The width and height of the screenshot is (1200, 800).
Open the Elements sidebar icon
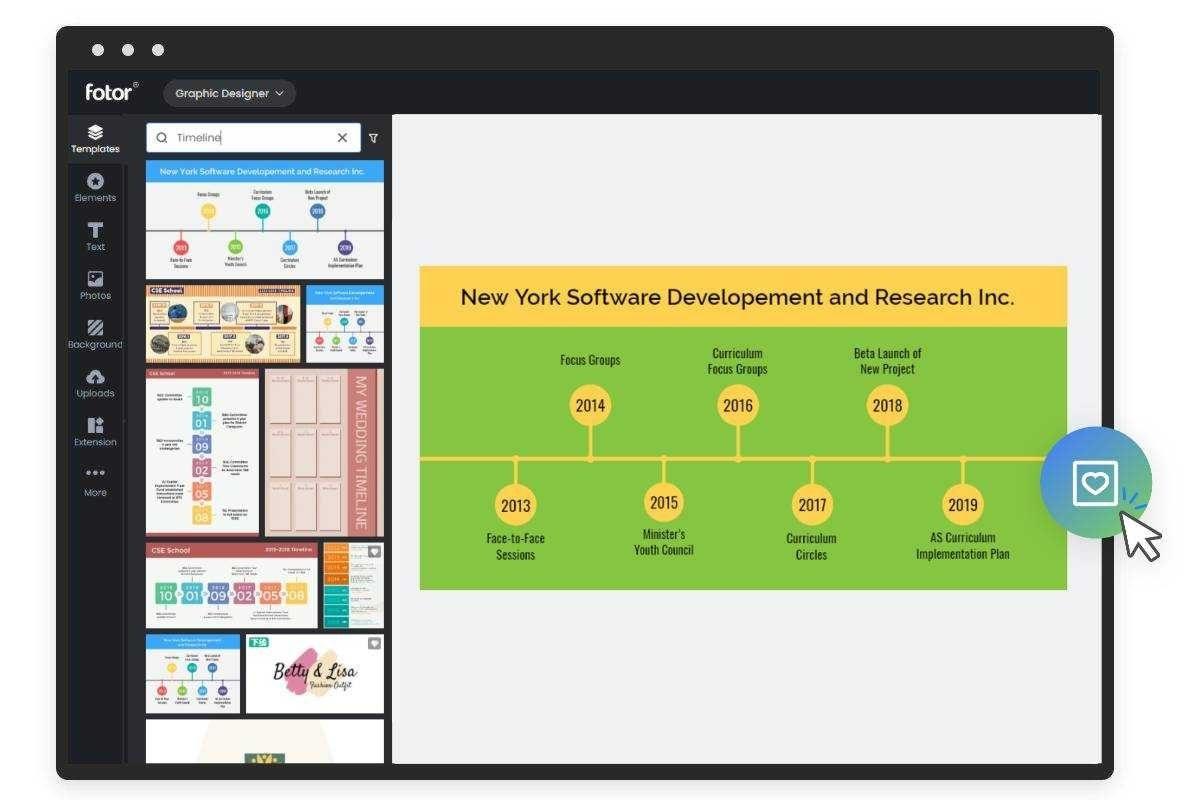(95, 188)
